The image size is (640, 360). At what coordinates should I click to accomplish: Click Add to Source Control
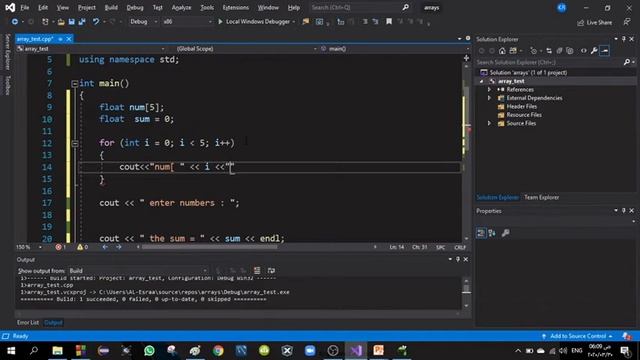(578, 336)
